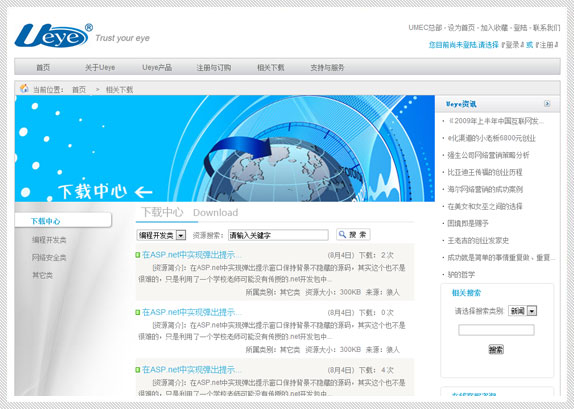Click the magnifier 搜索 button

point(353,235)
